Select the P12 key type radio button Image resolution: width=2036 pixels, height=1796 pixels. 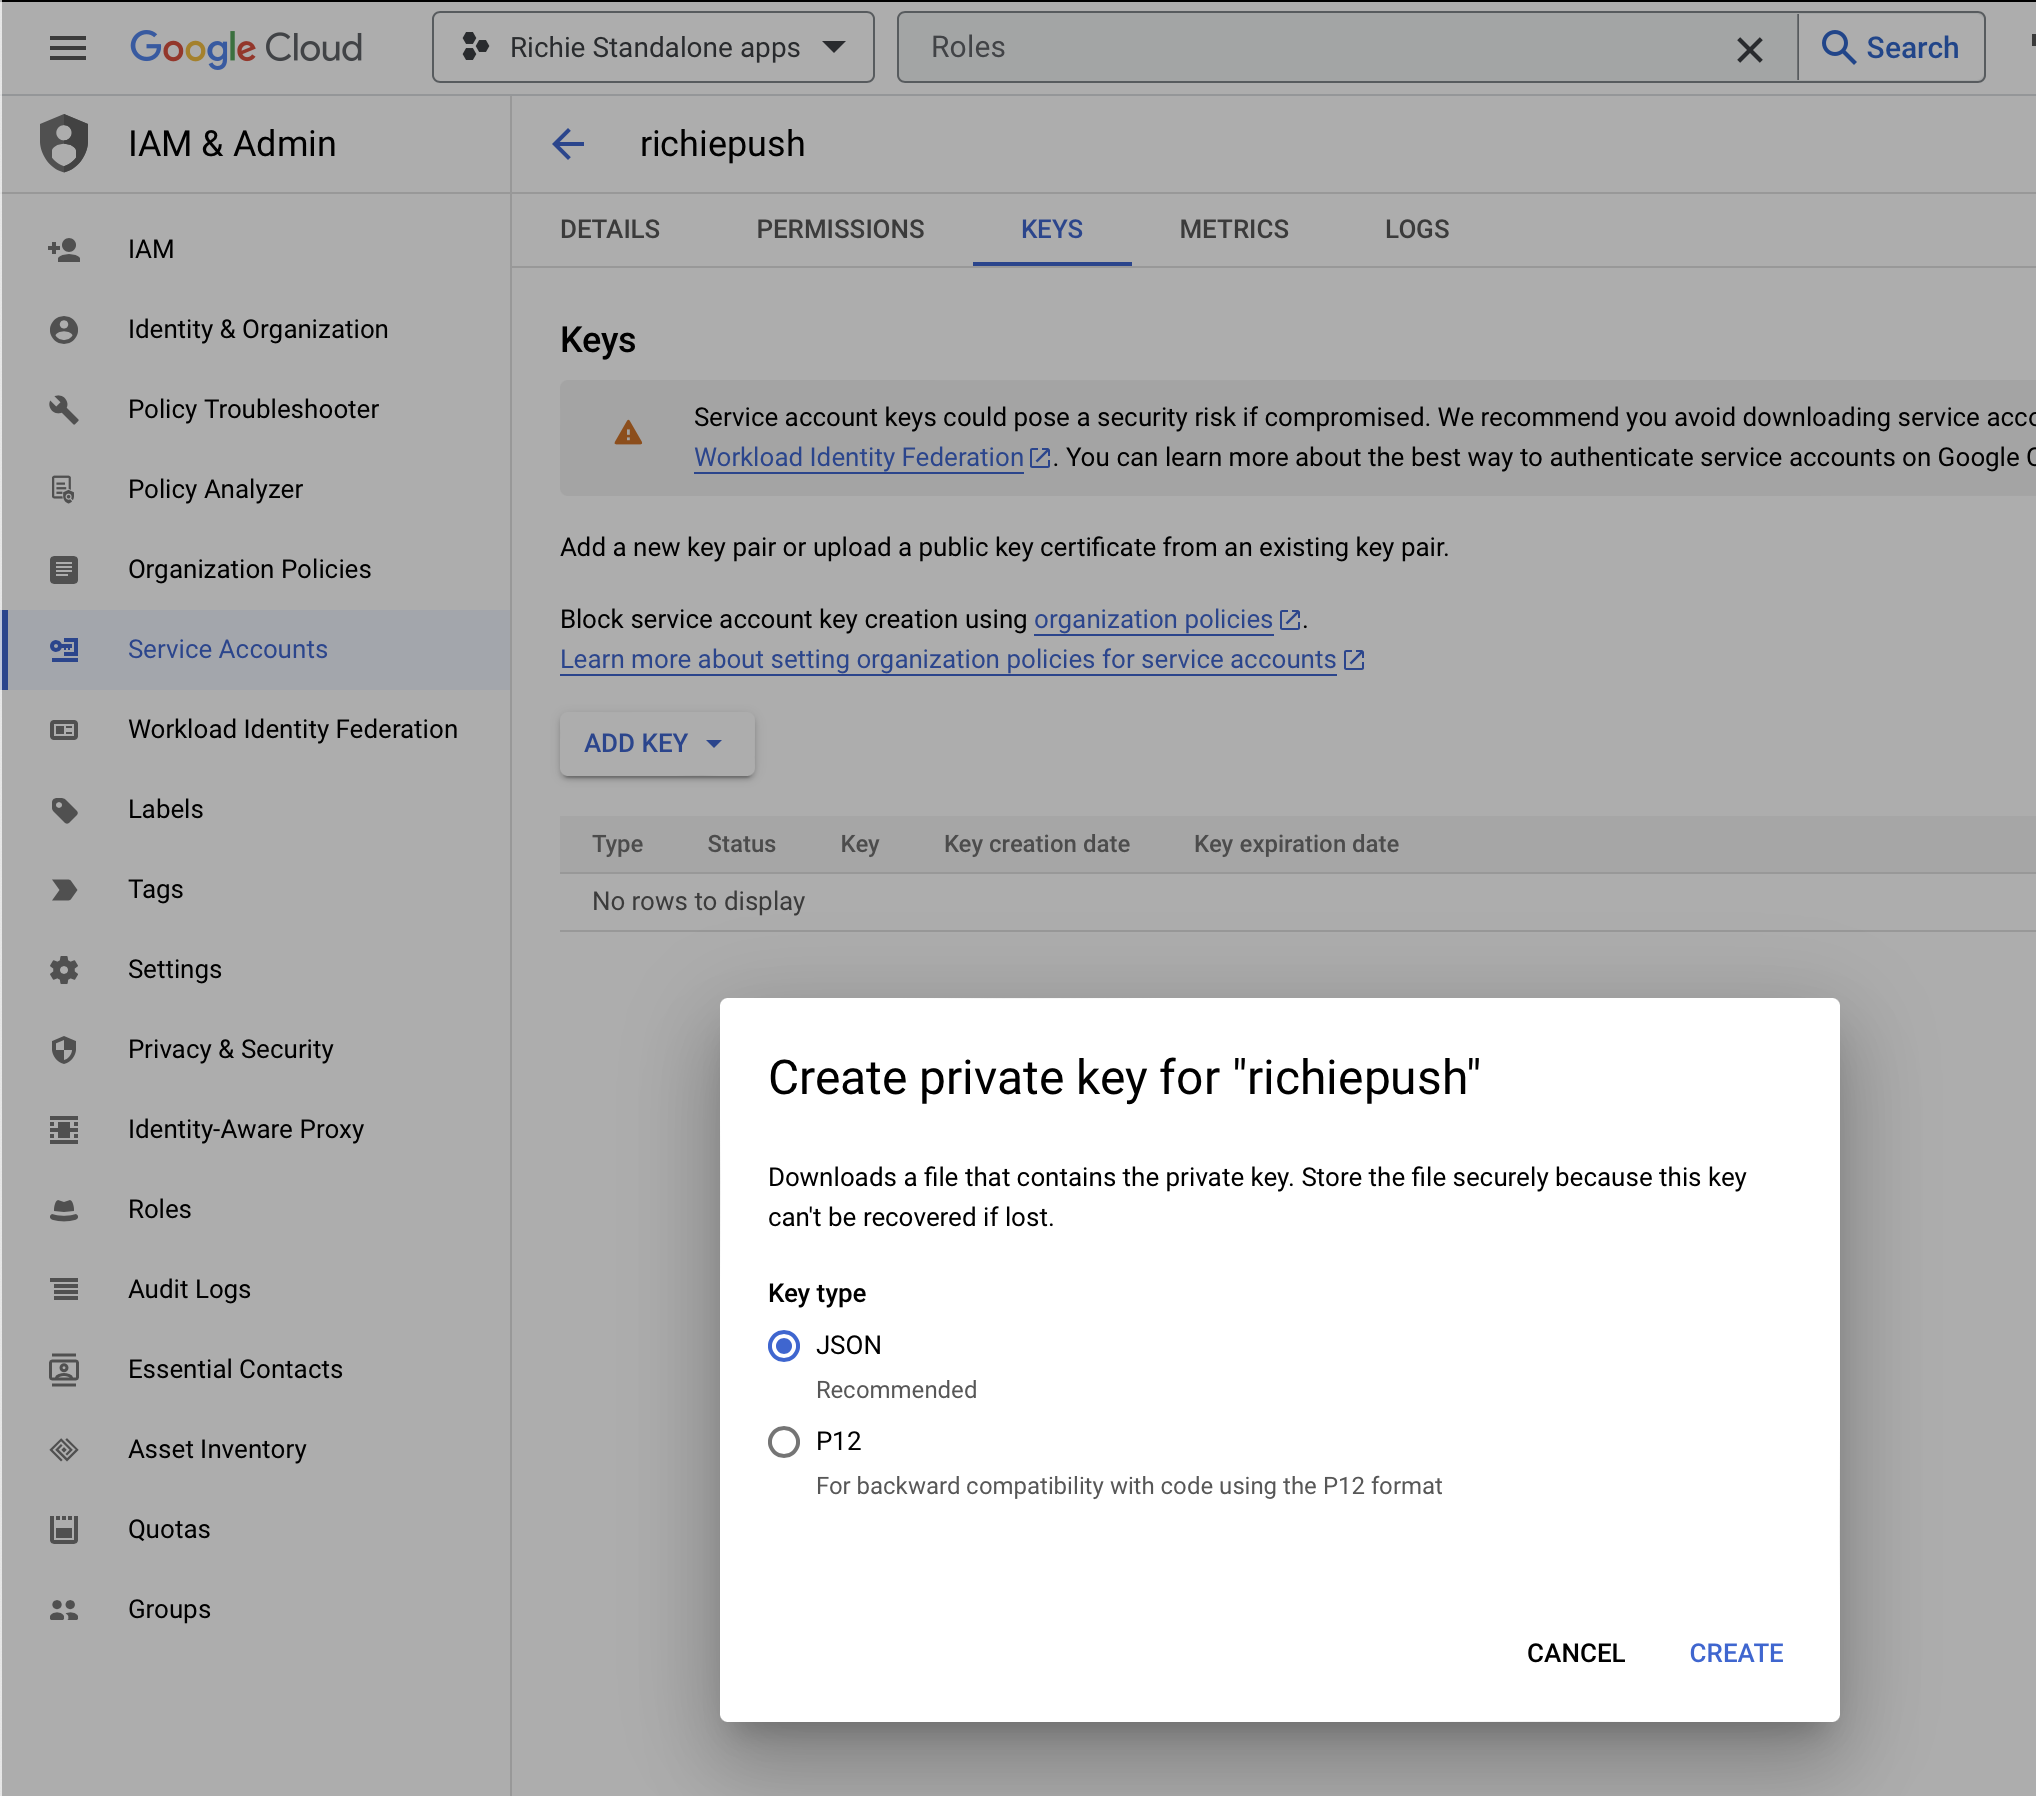[784, 1442]
